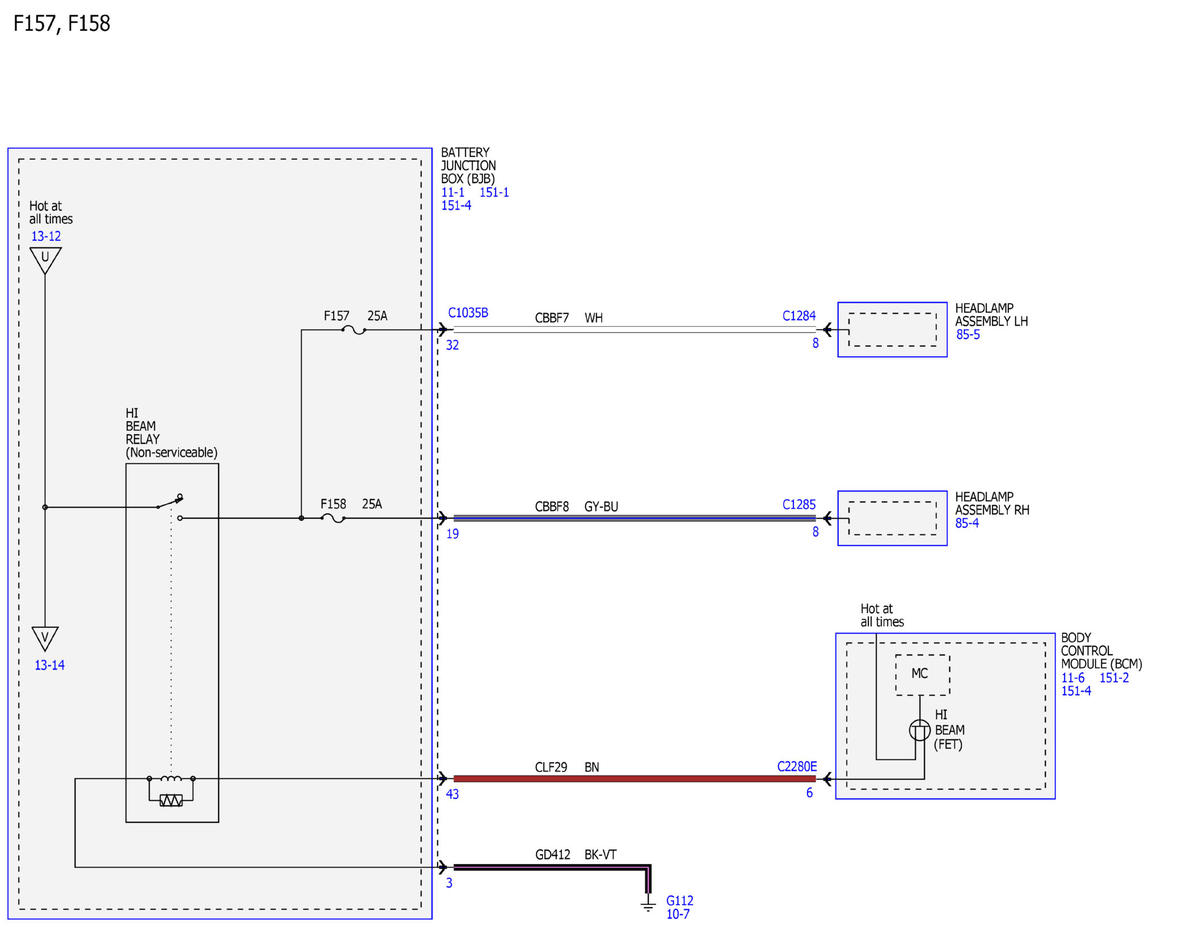
Task: Click the HI BEAM relay coil symbol
Action: [170, 778]
